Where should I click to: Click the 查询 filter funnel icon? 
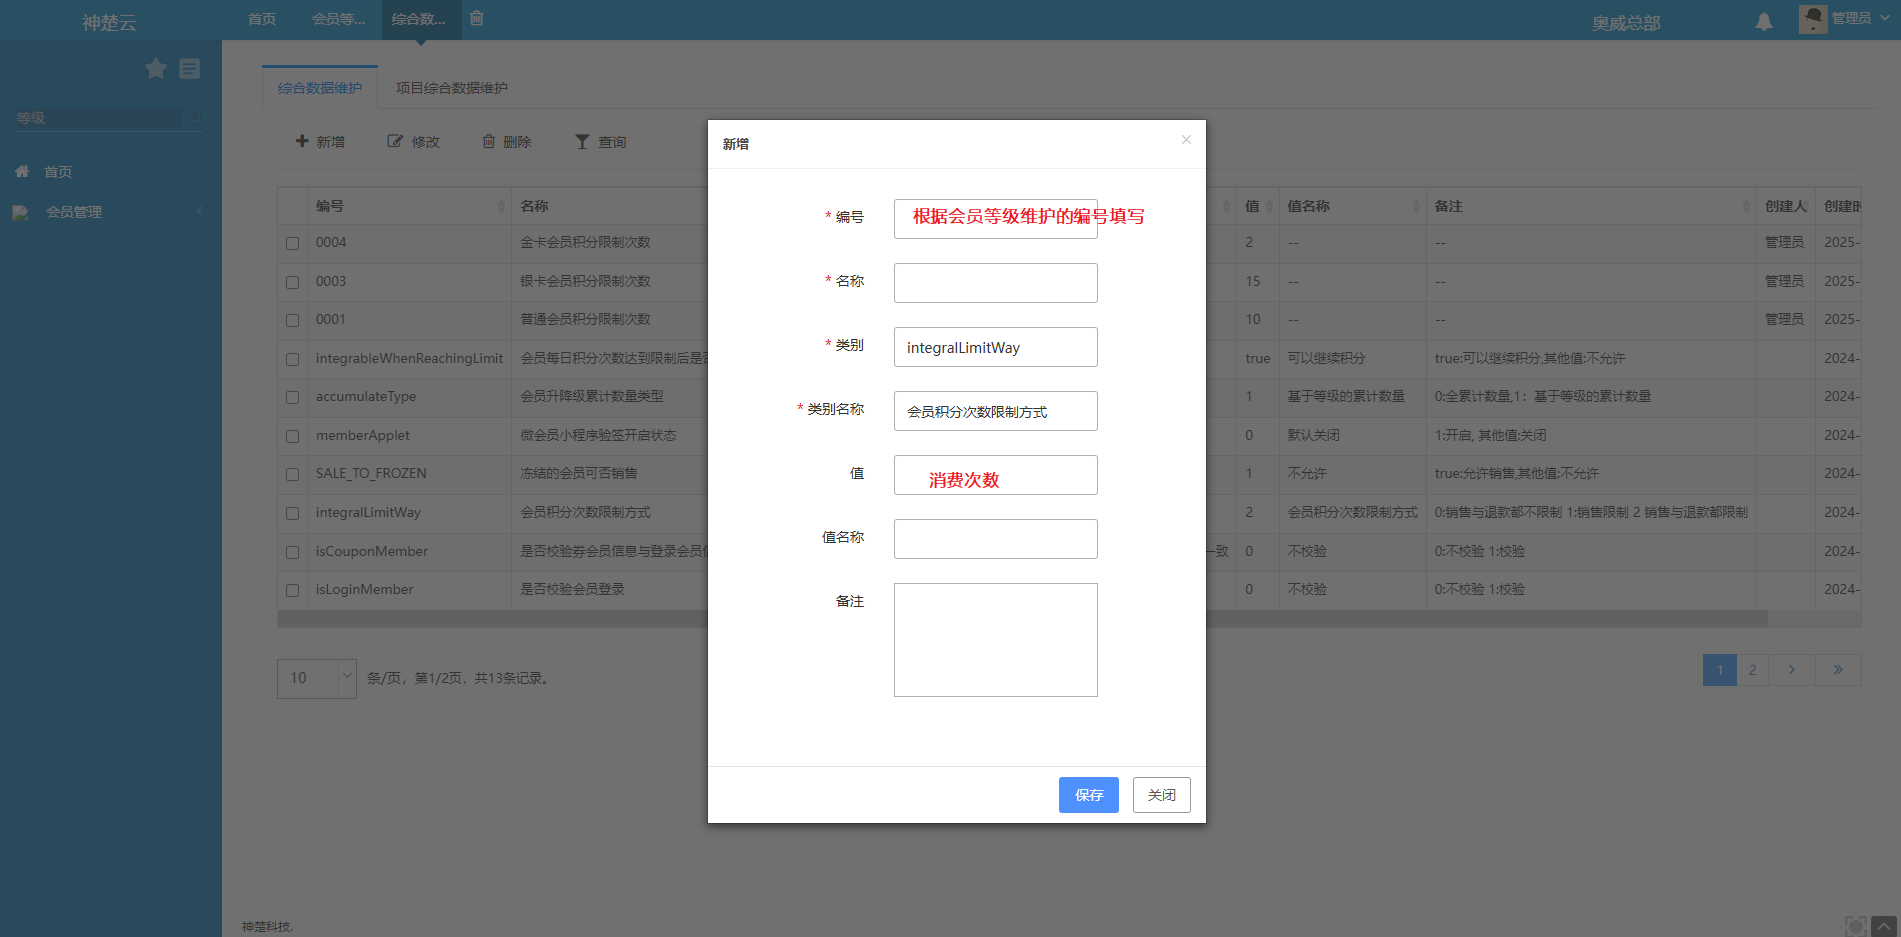point(582,142)
